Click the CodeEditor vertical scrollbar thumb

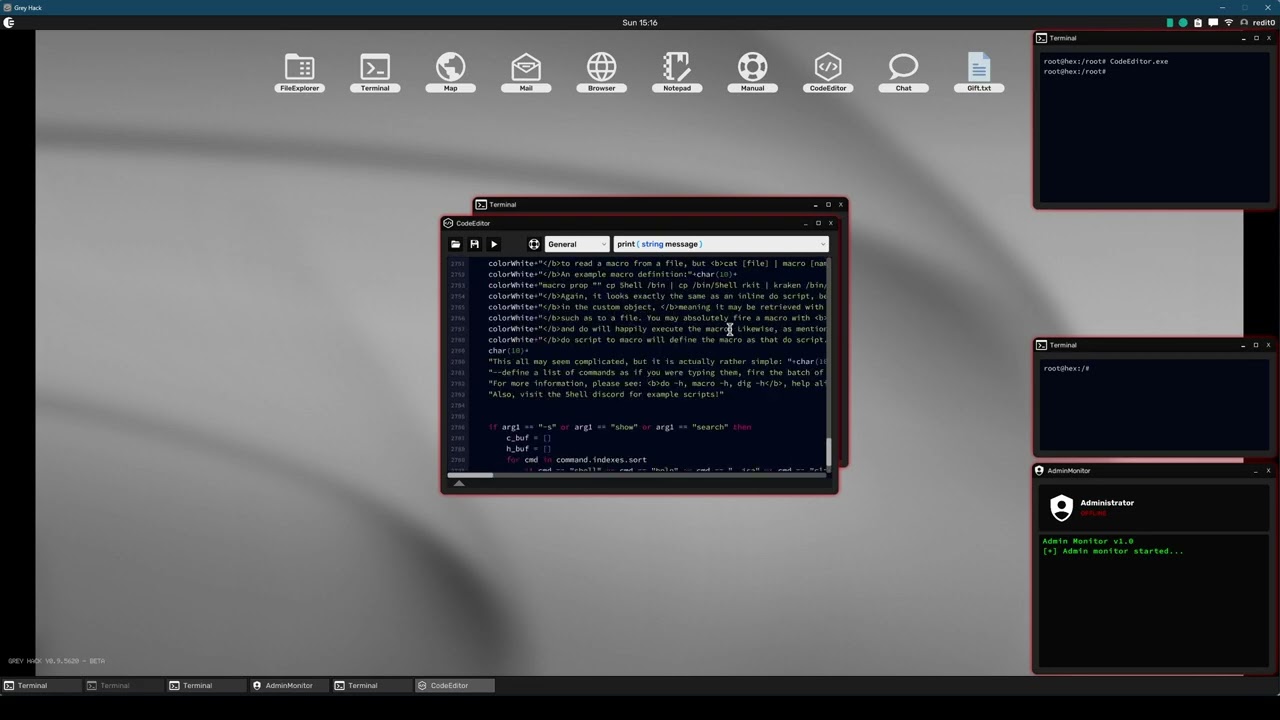coord(828,451)
